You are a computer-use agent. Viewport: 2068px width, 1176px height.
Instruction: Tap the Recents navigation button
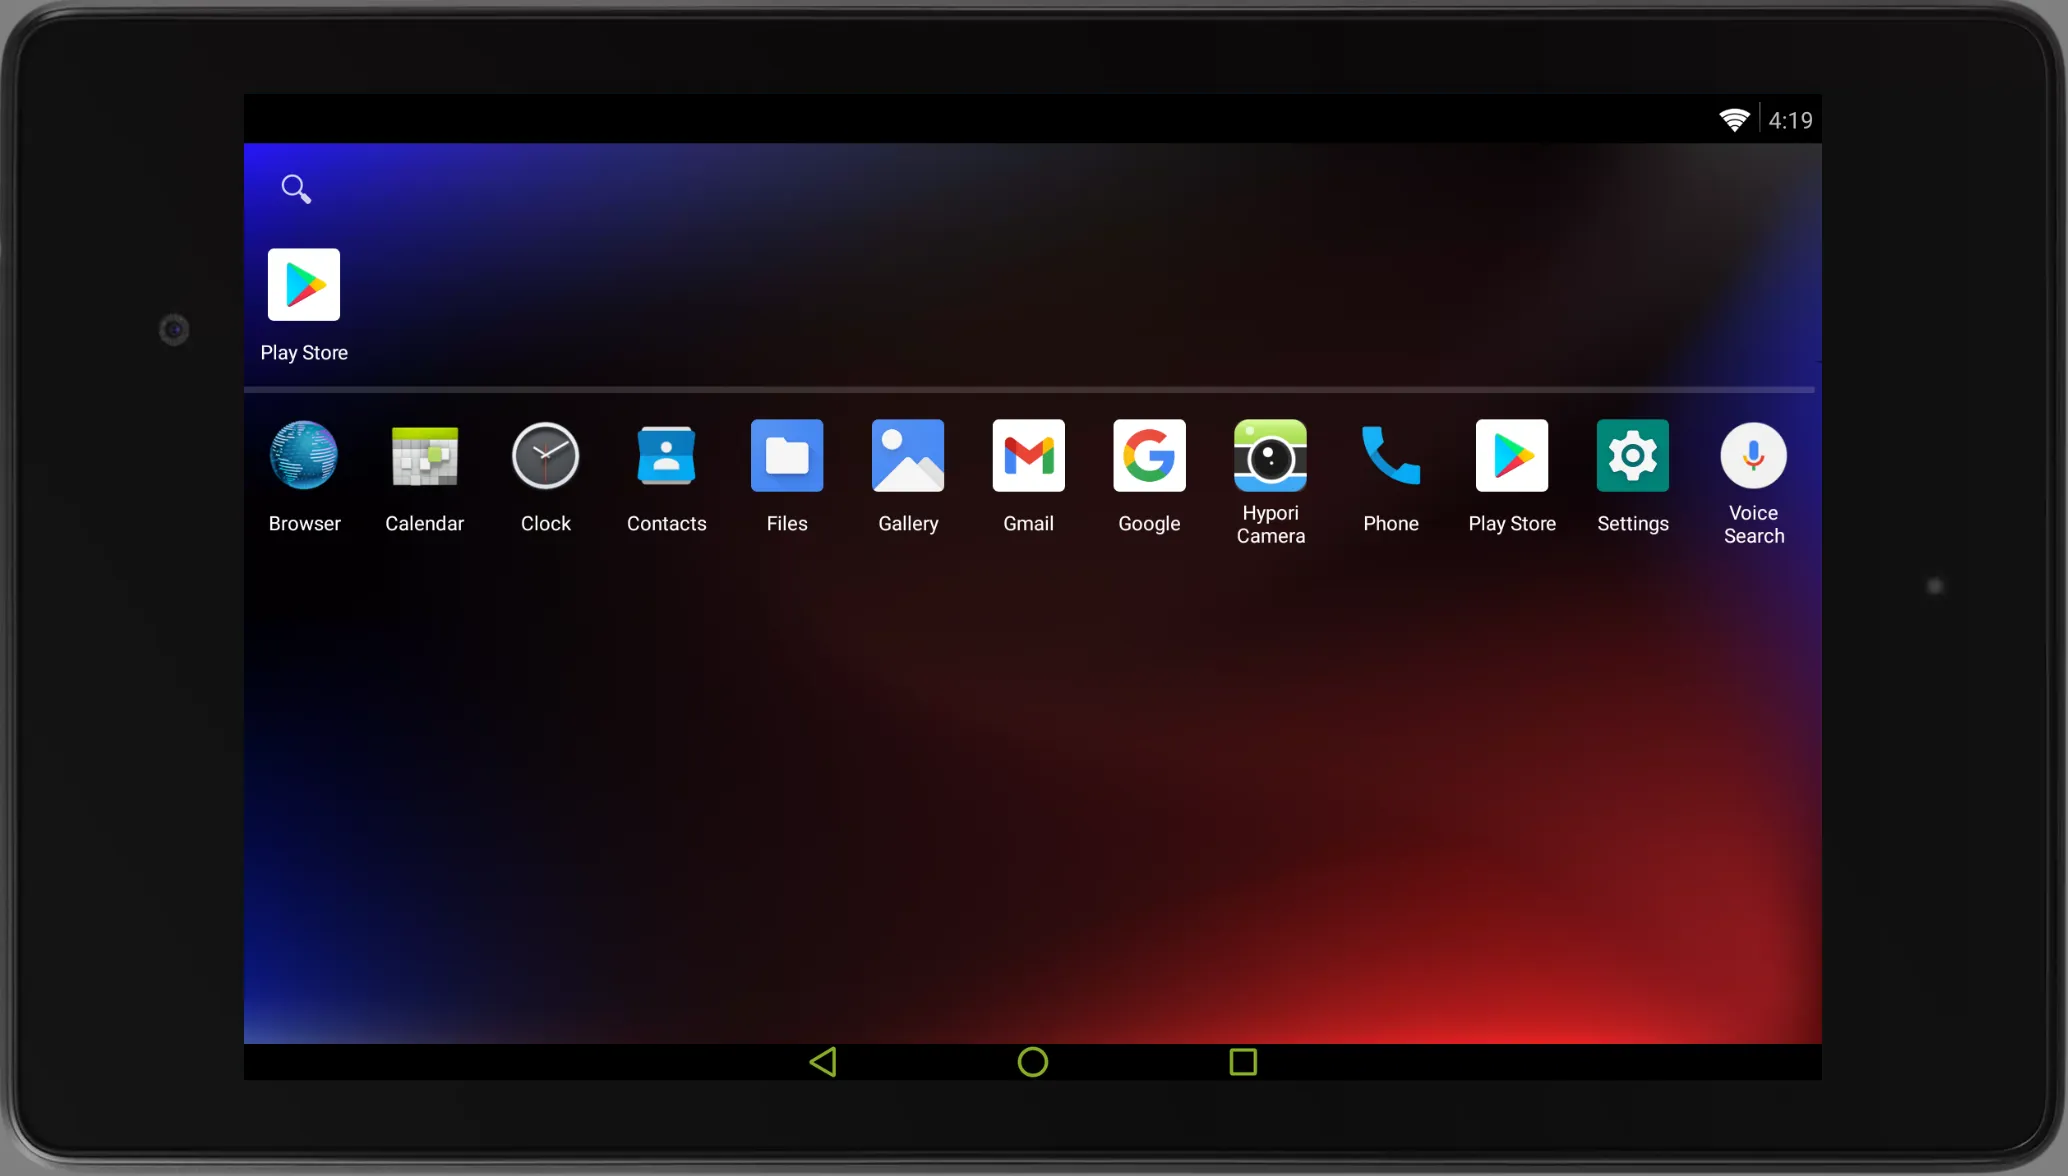pyautogui.click(x=1240, y=1062)
